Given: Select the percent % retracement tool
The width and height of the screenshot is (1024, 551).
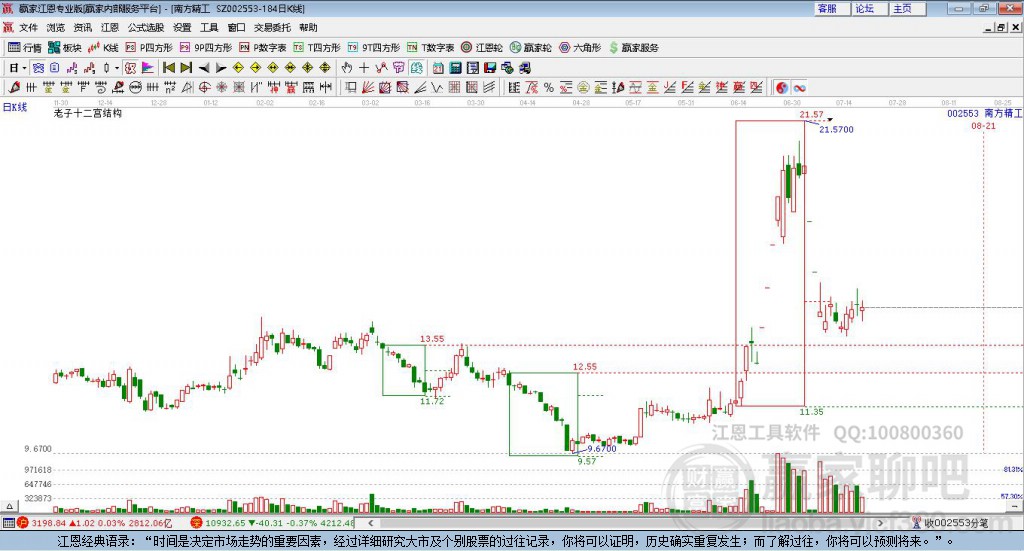Looking at the screenshot, I should click(x=549, y=87).
